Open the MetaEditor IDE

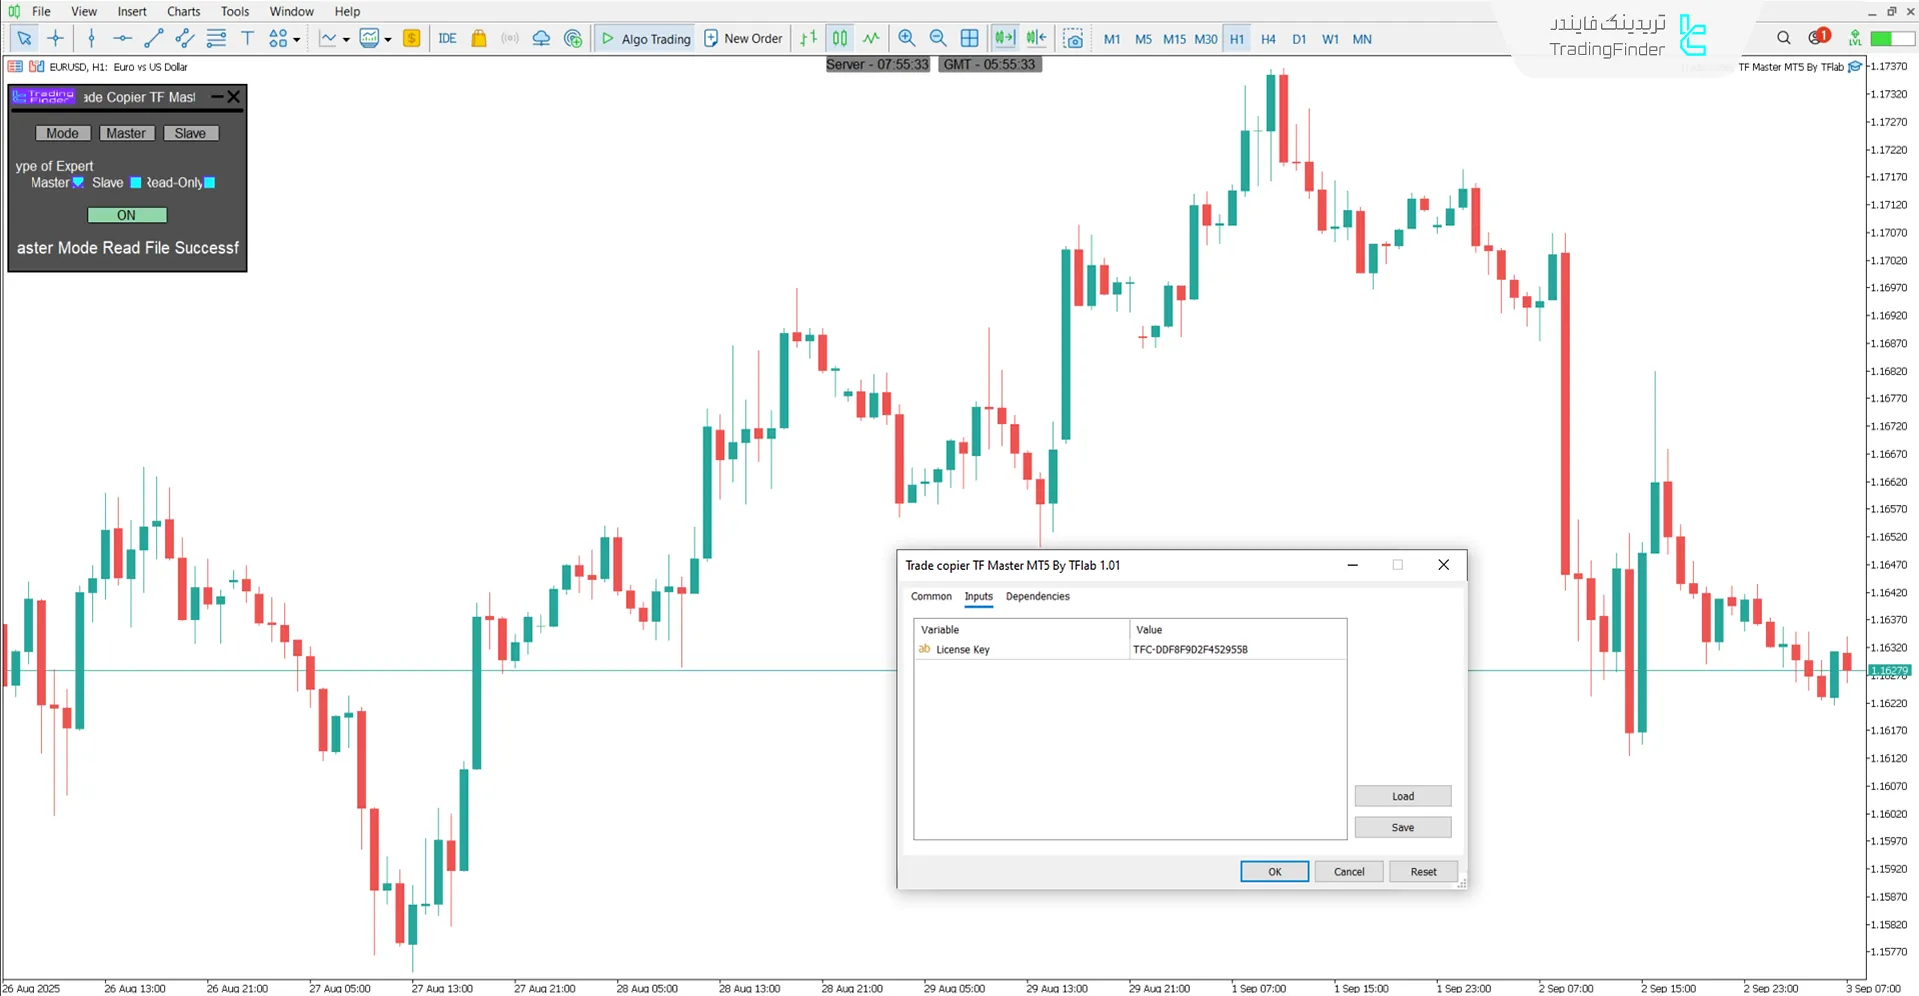pos(447,38)
